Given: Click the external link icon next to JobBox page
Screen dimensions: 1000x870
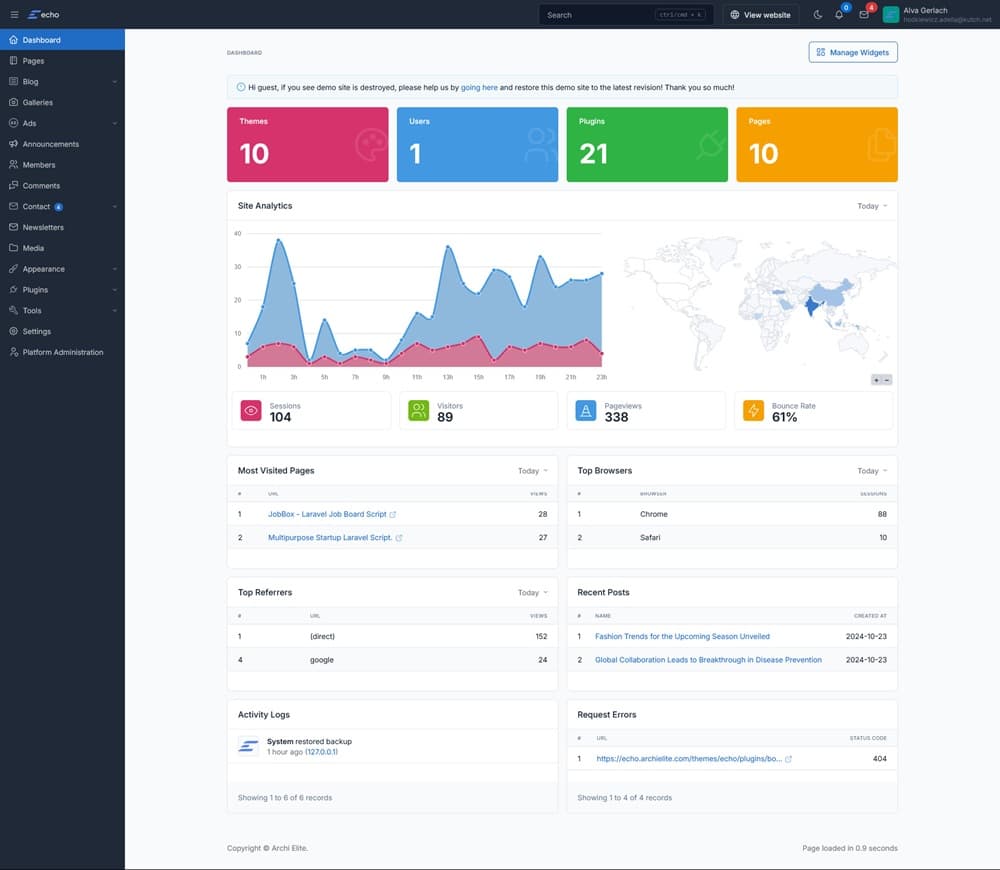Looking at the screenshot, I should pos(393,514).
